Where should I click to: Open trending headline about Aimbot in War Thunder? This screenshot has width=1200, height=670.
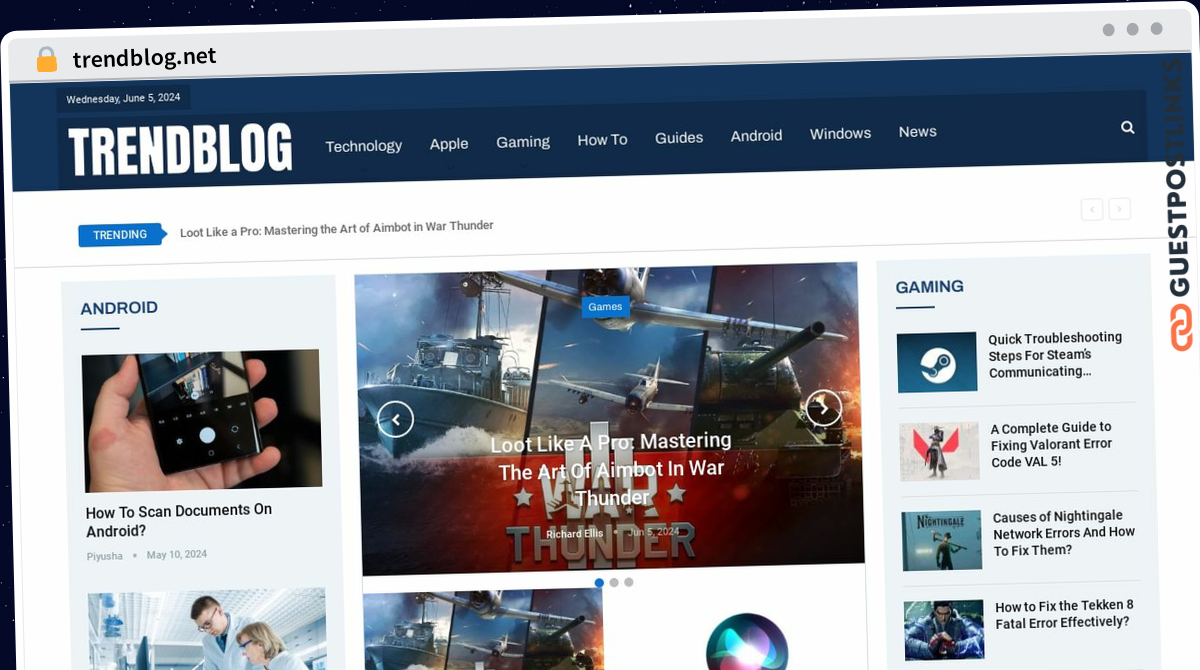pos(337,229)
